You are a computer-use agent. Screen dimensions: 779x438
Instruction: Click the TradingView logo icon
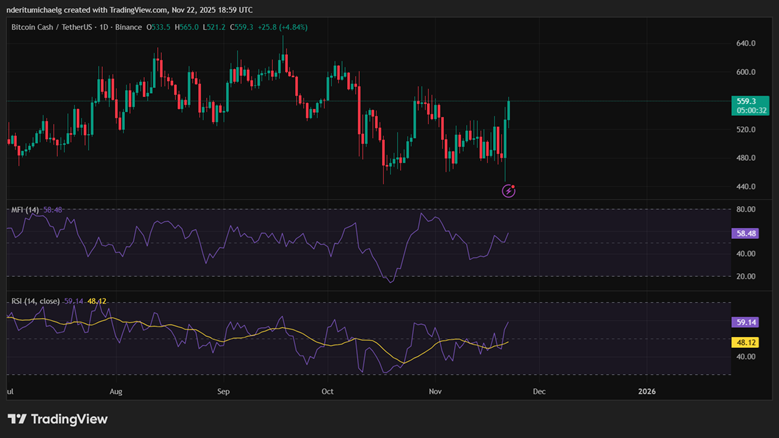[17, 419]
